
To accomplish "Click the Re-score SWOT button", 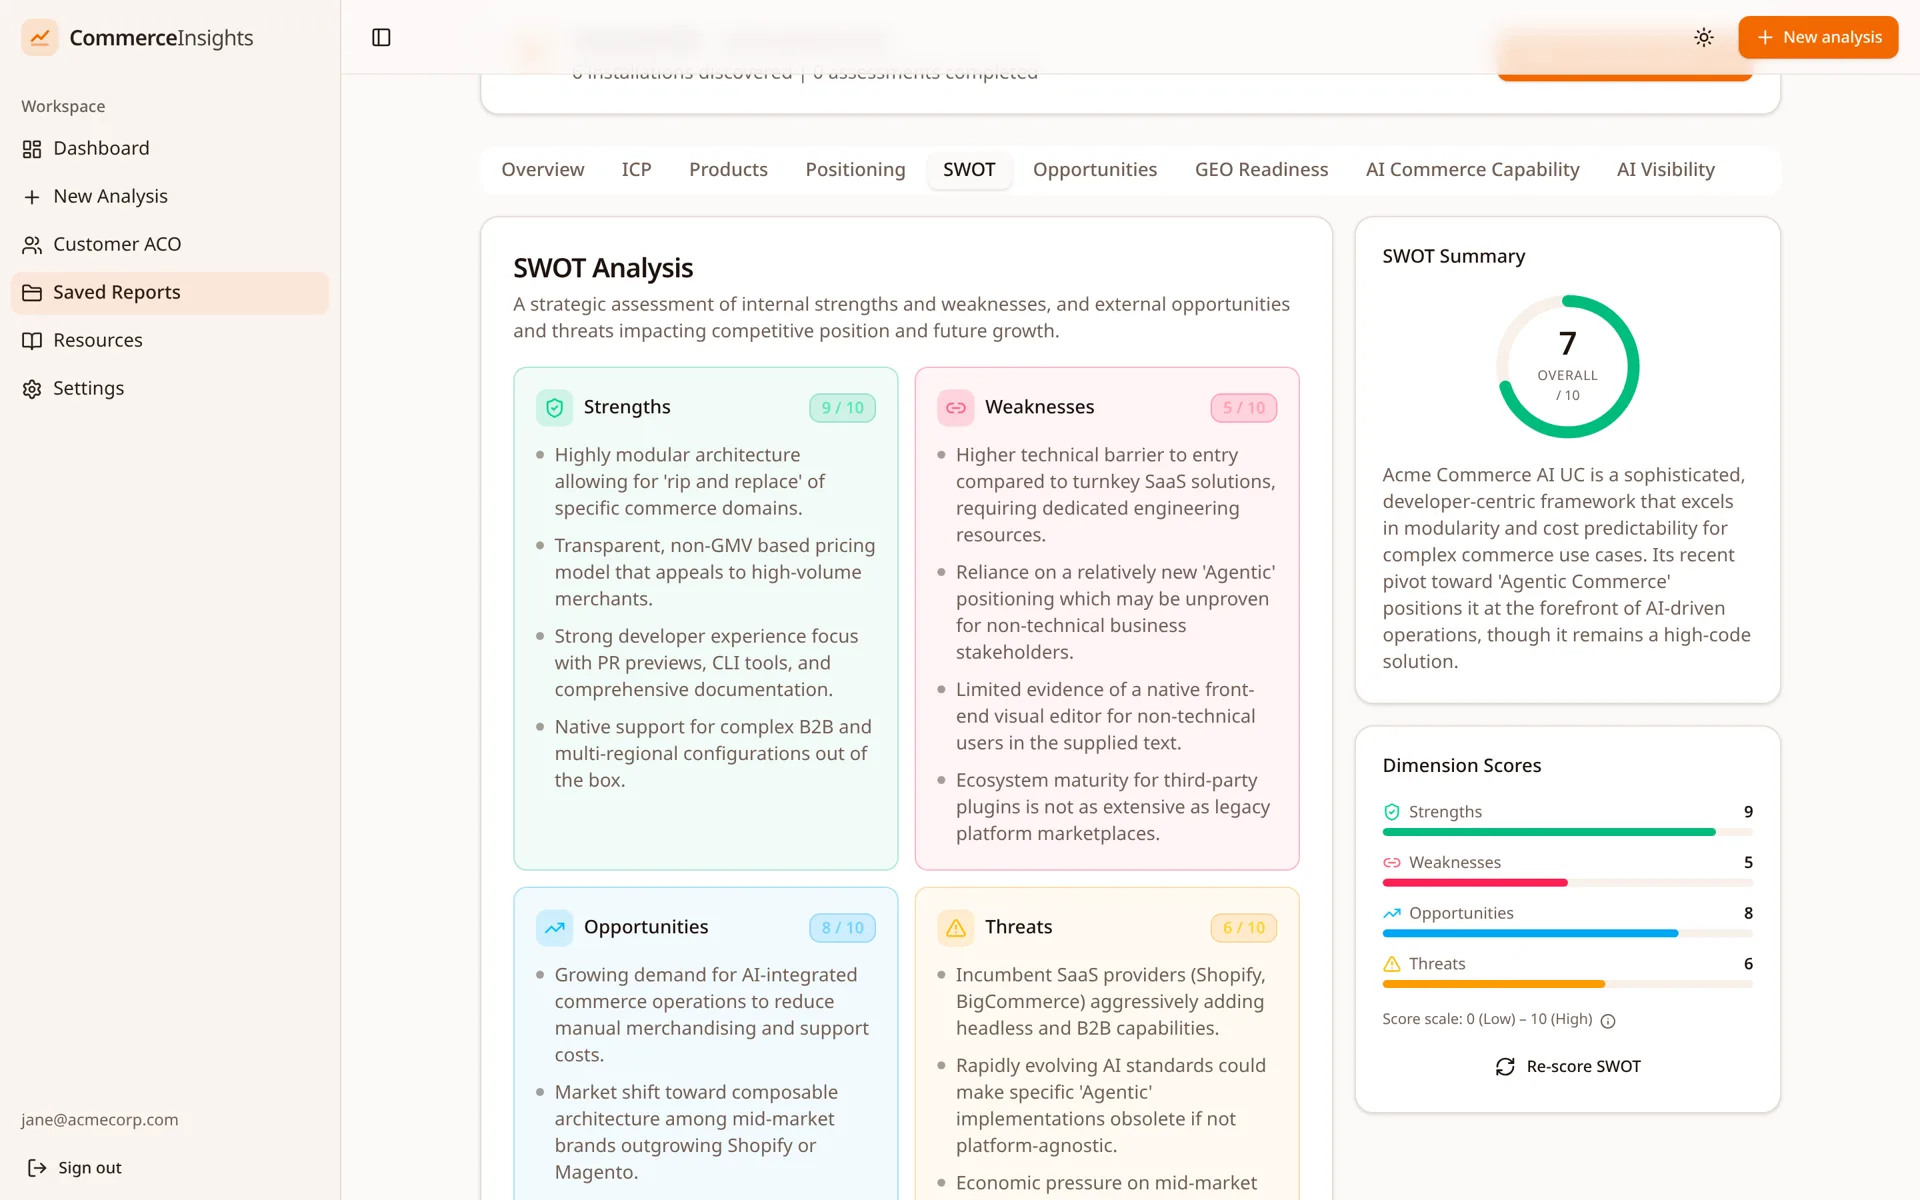I will pyautogui.click(x=1567, y=1066).
